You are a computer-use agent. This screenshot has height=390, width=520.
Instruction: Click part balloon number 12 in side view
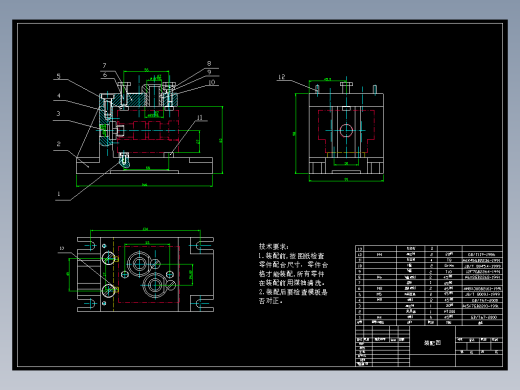pos(282,77)
